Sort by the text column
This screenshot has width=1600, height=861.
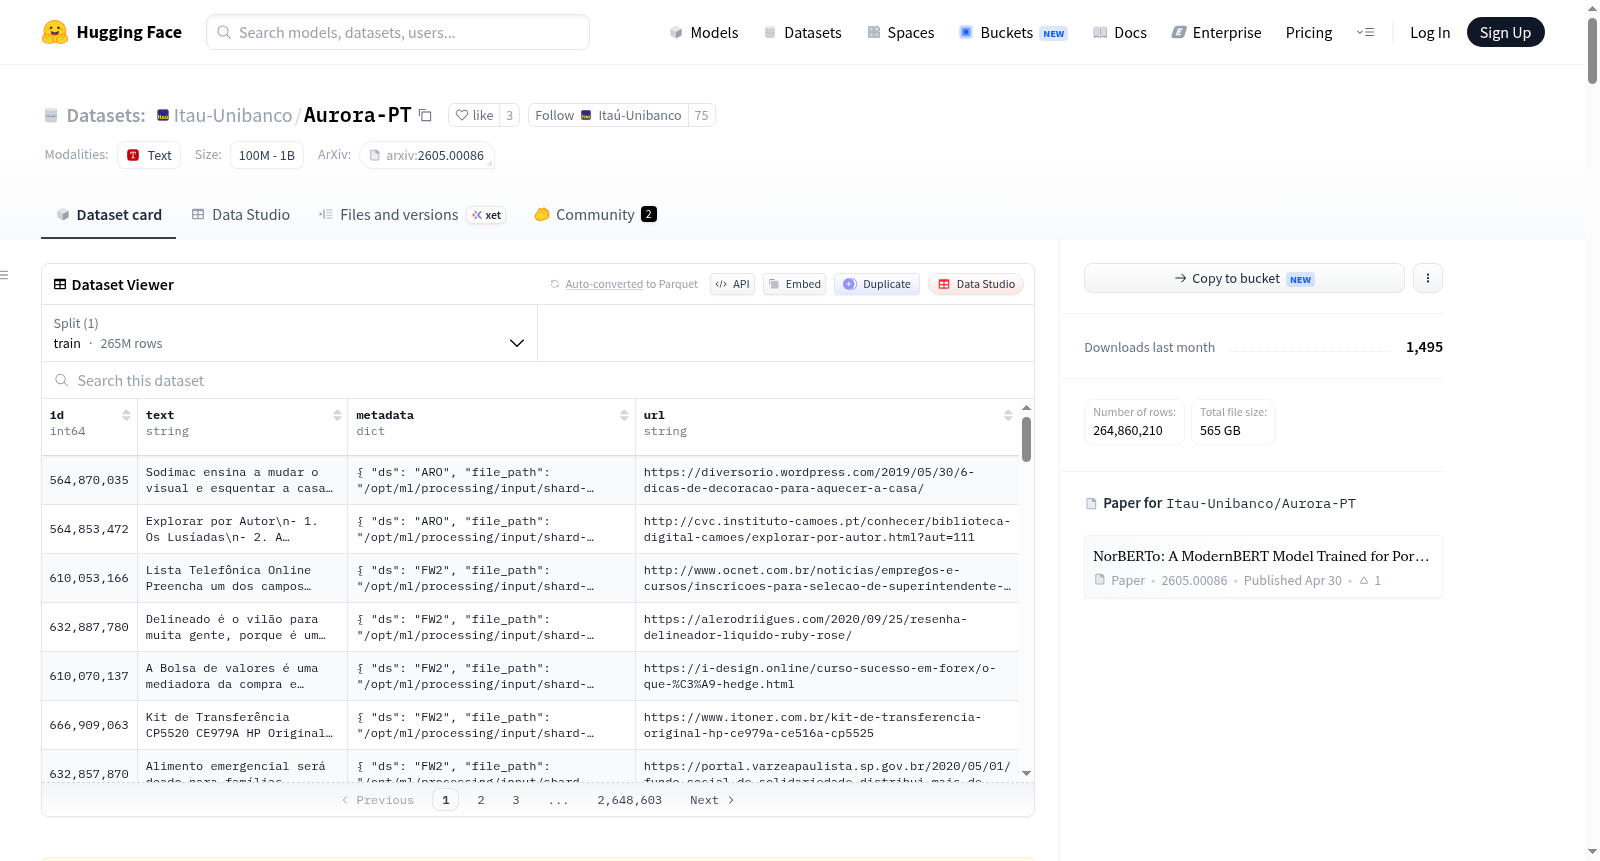[337, 415]
